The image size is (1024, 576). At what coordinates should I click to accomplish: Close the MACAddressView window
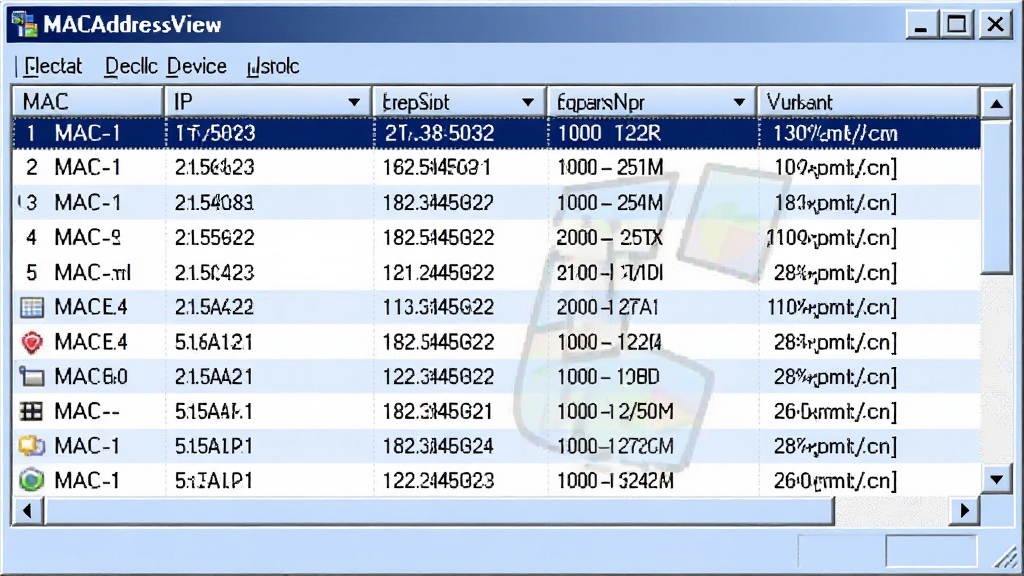click(x=995, y=25)
